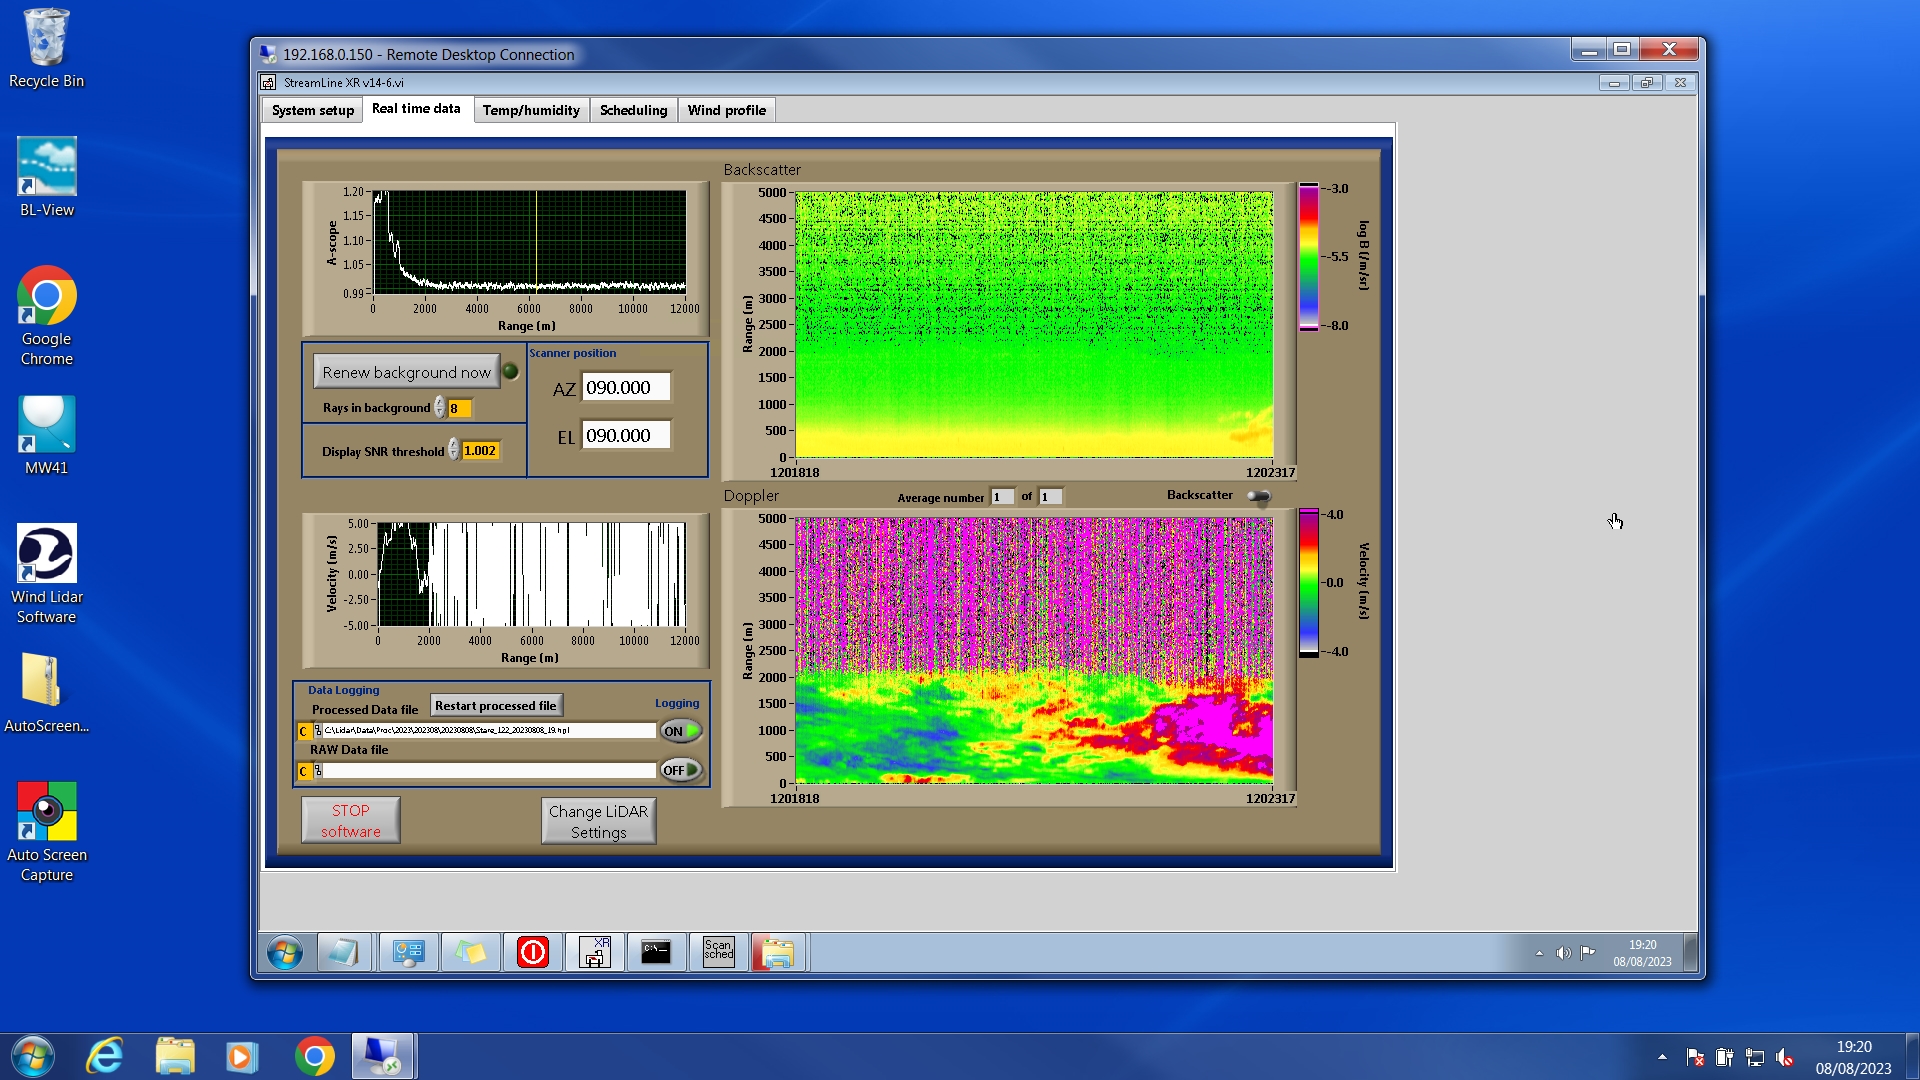
Task: Open the StreamLine XR taskbar icon
Action: point(595,952)
